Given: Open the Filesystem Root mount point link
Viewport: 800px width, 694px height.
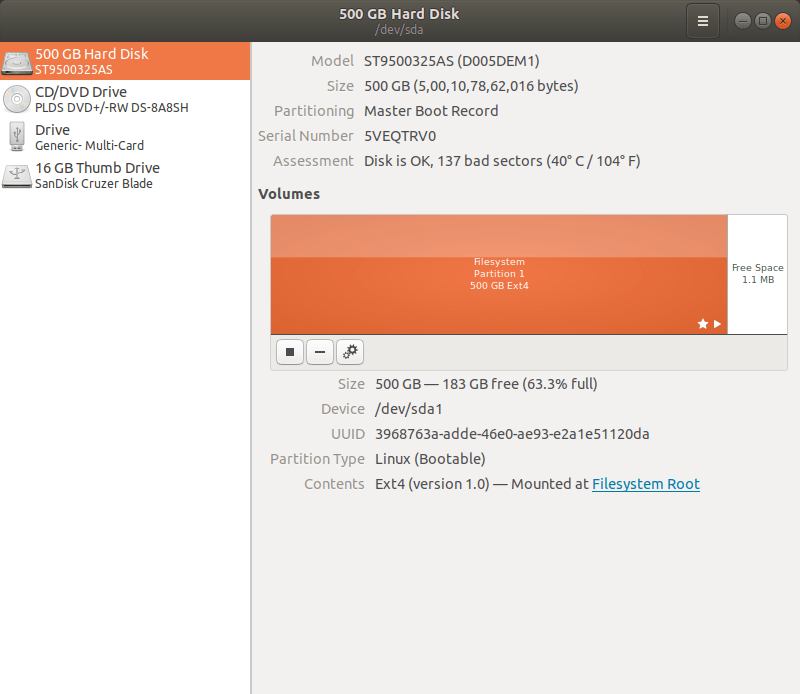Looking at the screenshot, I should (x=645, y=484).
